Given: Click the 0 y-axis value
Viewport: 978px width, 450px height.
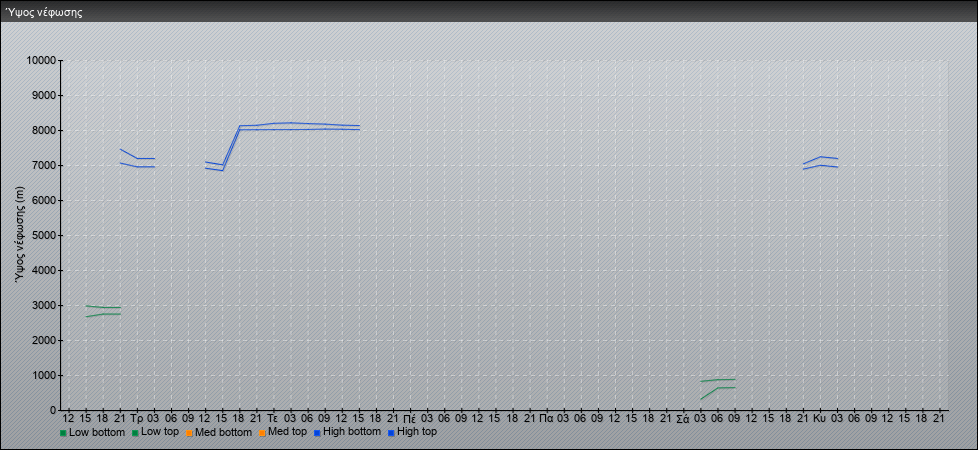Looking at the screenshot, I should click(x=54, y=410).
